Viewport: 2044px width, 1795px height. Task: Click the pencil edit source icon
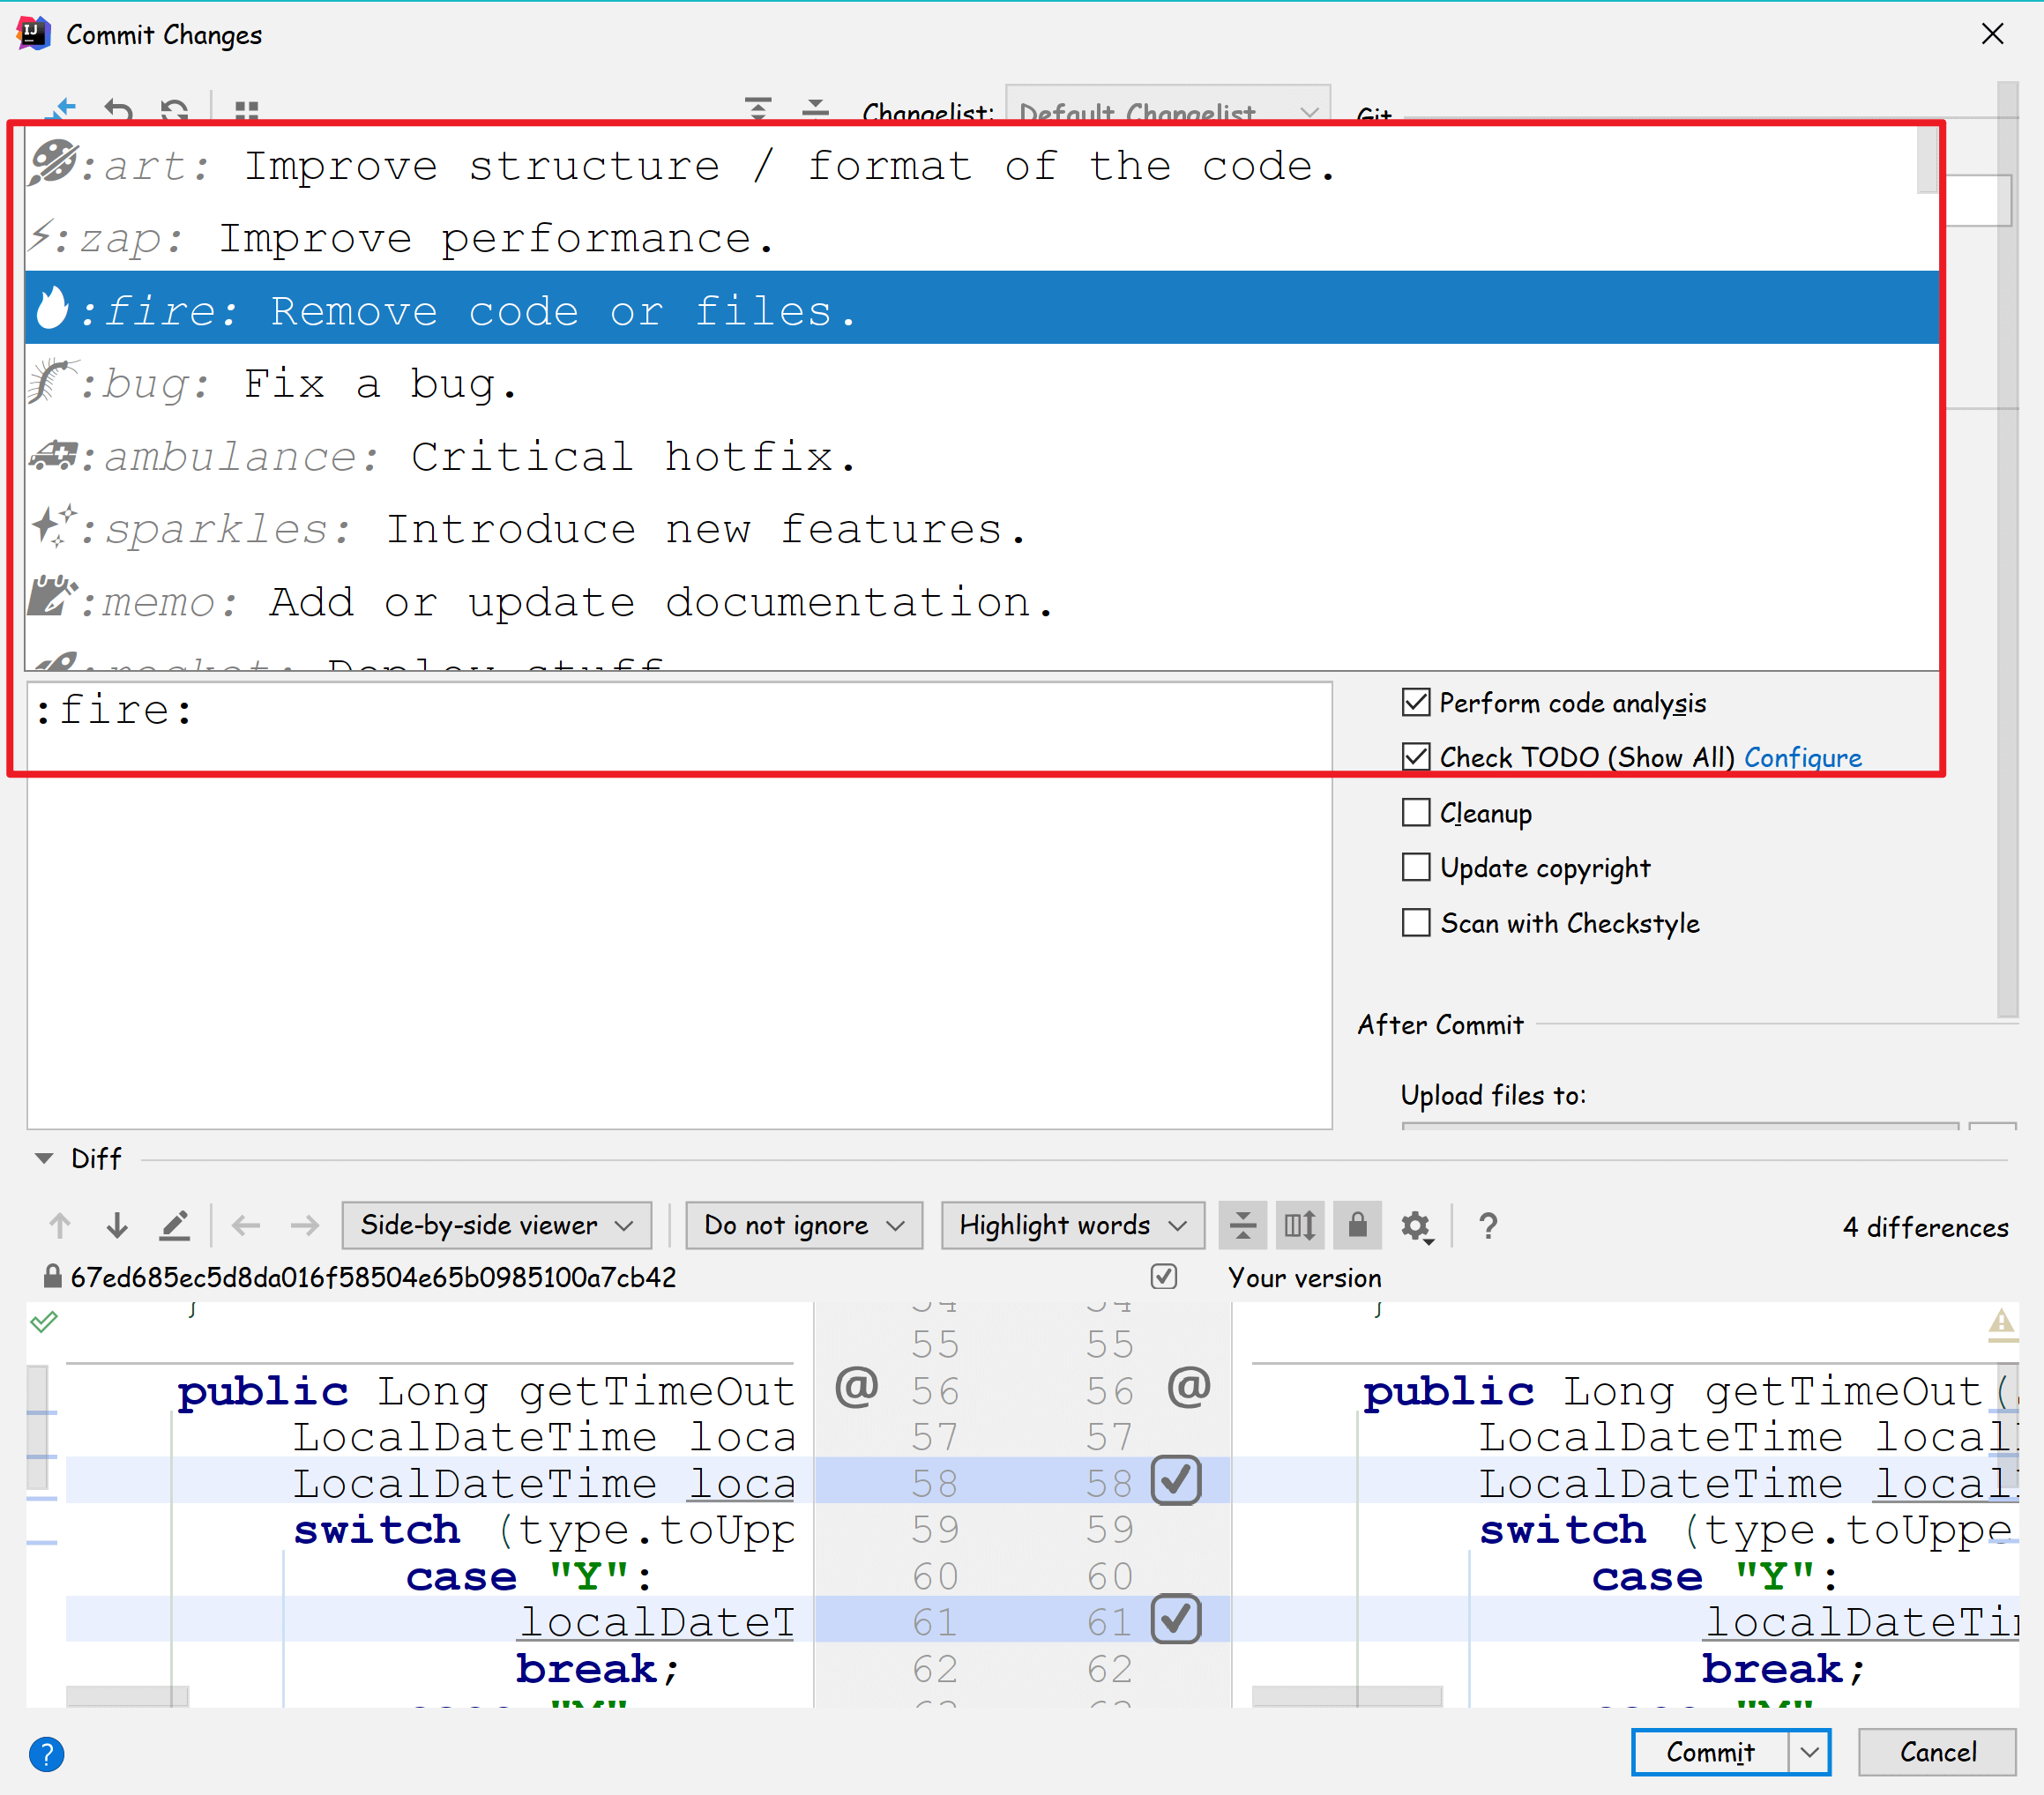click(175, 1225)
